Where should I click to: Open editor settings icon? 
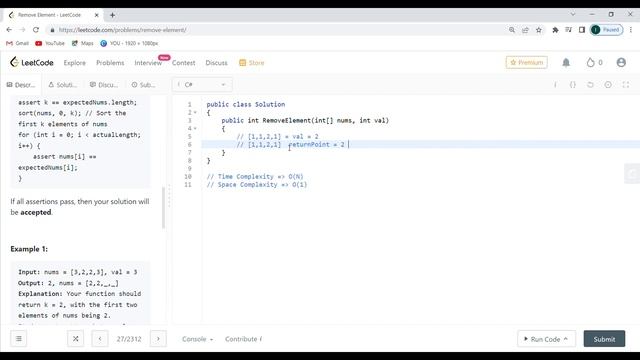tap(608, 84)
